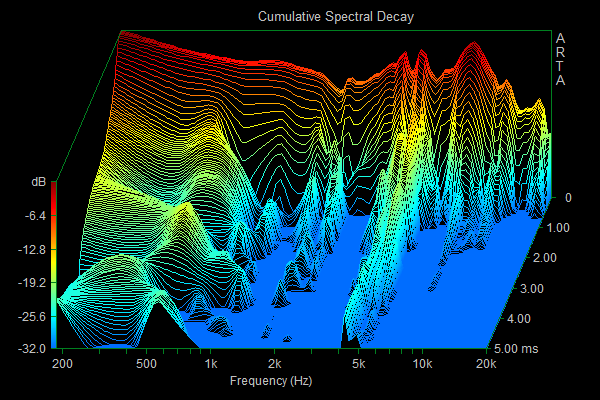Image resolution: width=600 pixels, height=400 pixels.
Task: Click the 5k frequency tick label
Action: (358, 365)
